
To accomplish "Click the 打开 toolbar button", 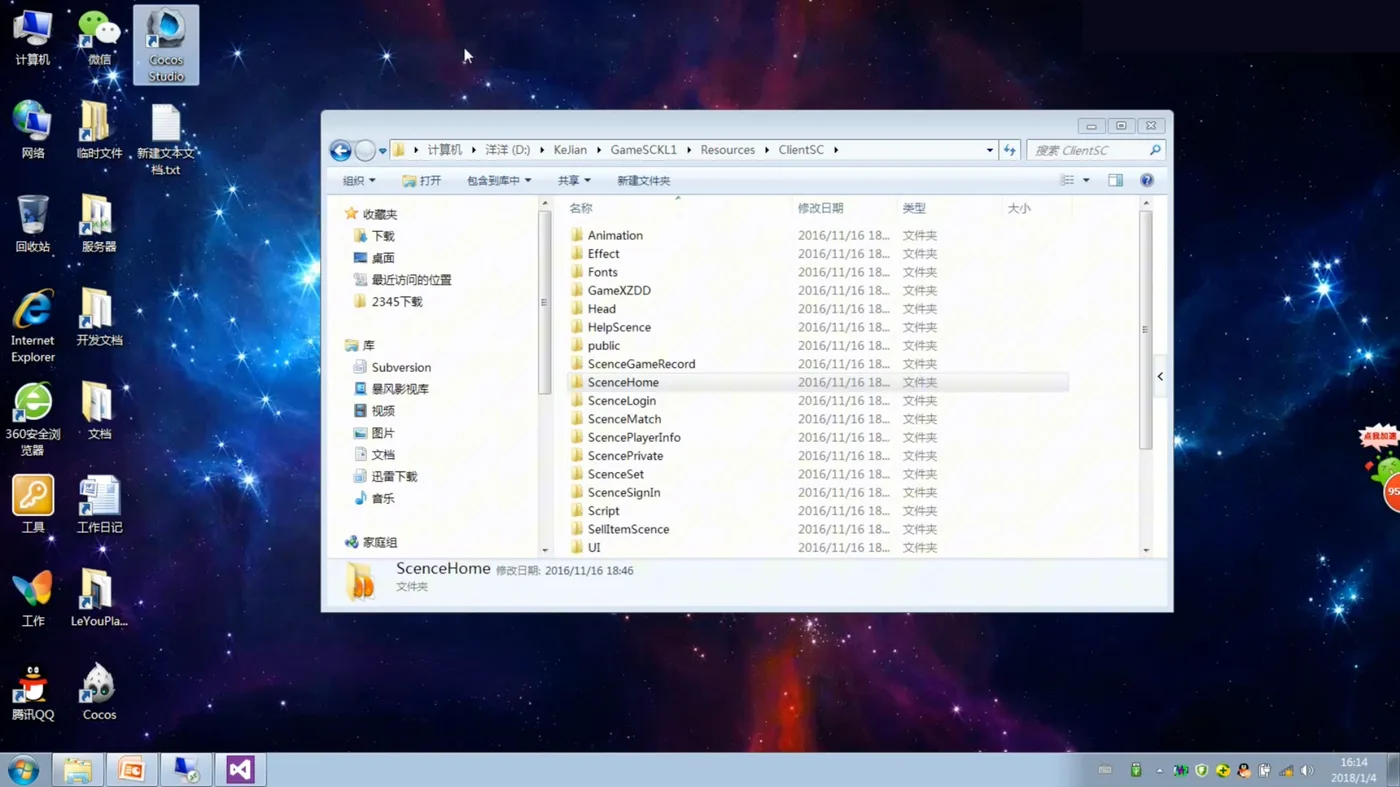I will (x=421, y=181).
